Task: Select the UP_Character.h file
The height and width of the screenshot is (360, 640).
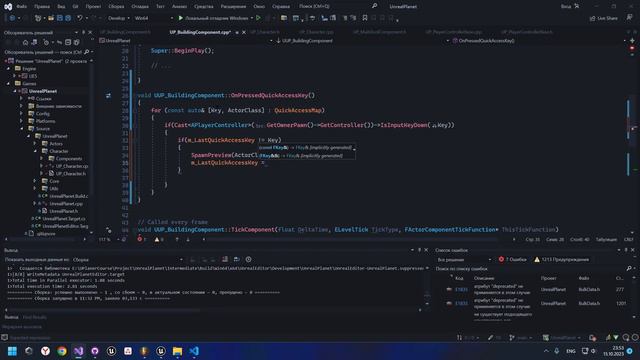Action: [71, 173]
